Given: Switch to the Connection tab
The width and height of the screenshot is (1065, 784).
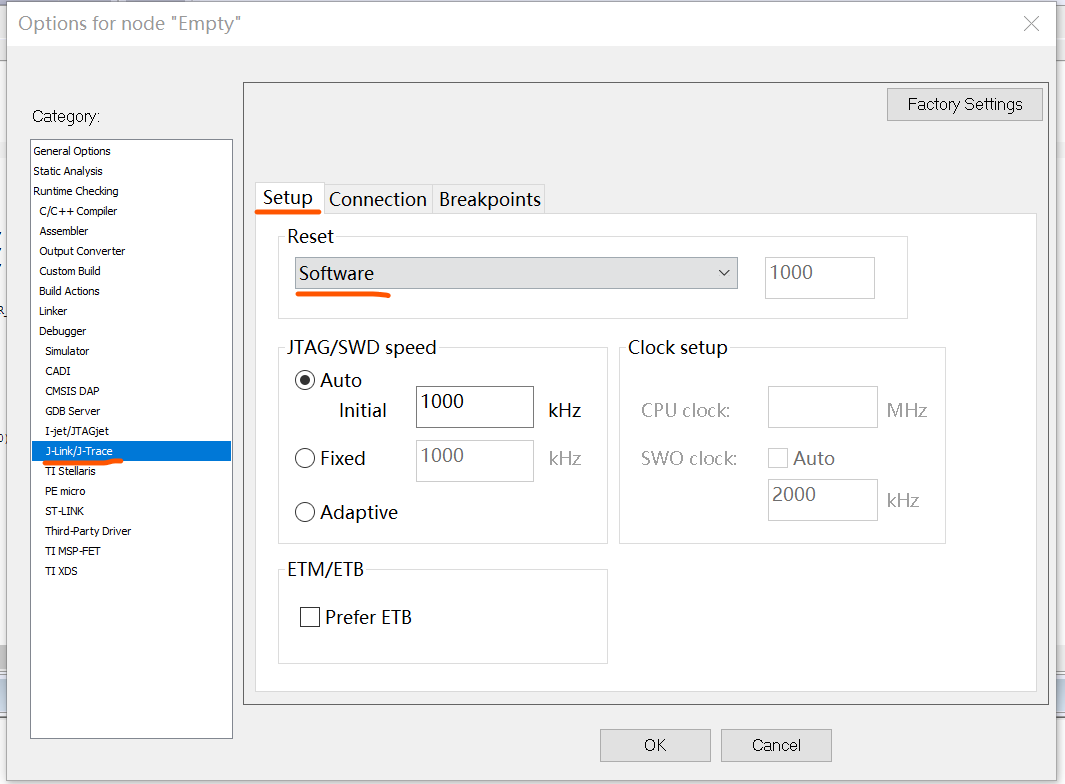Looking at the screenshot, I should click(x=378, y=199).
